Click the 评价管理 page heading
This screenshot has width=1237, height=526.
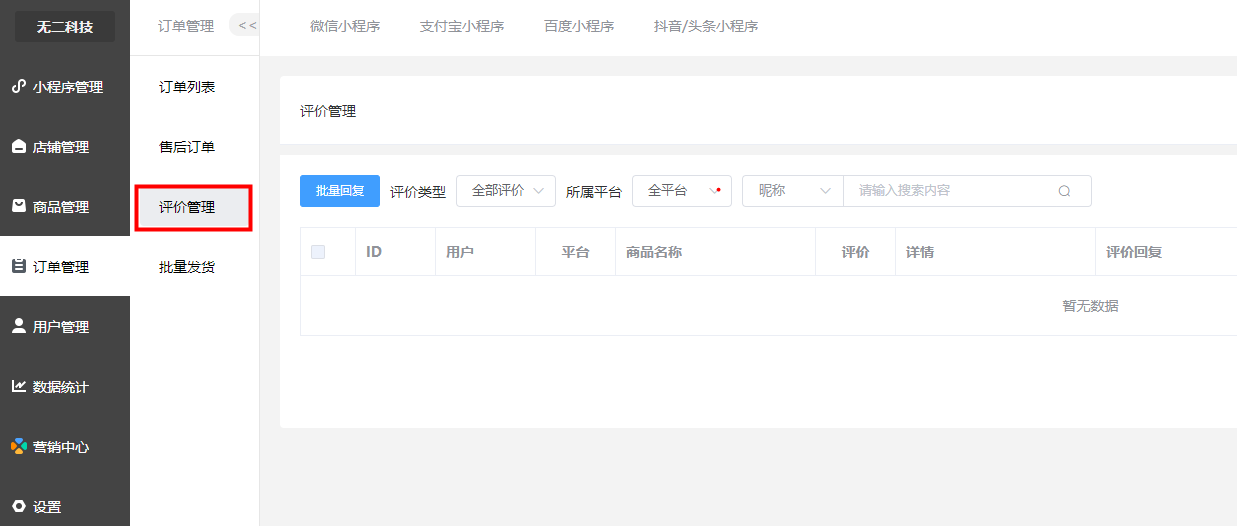point(328,111)
